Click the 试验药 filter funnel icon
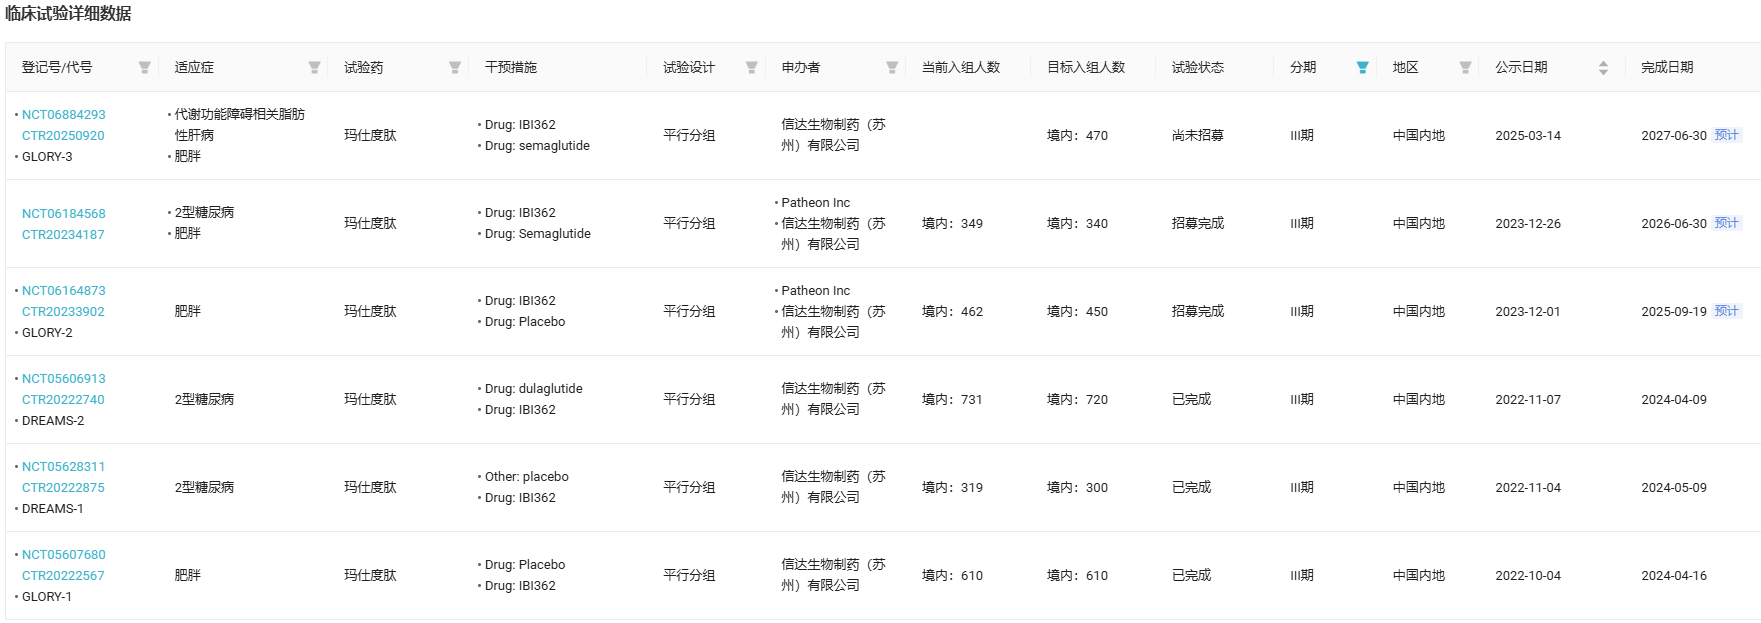Image resolution: width=1761 pixels, height=623 pixels. pyautogui.click(x=454, y=67)
